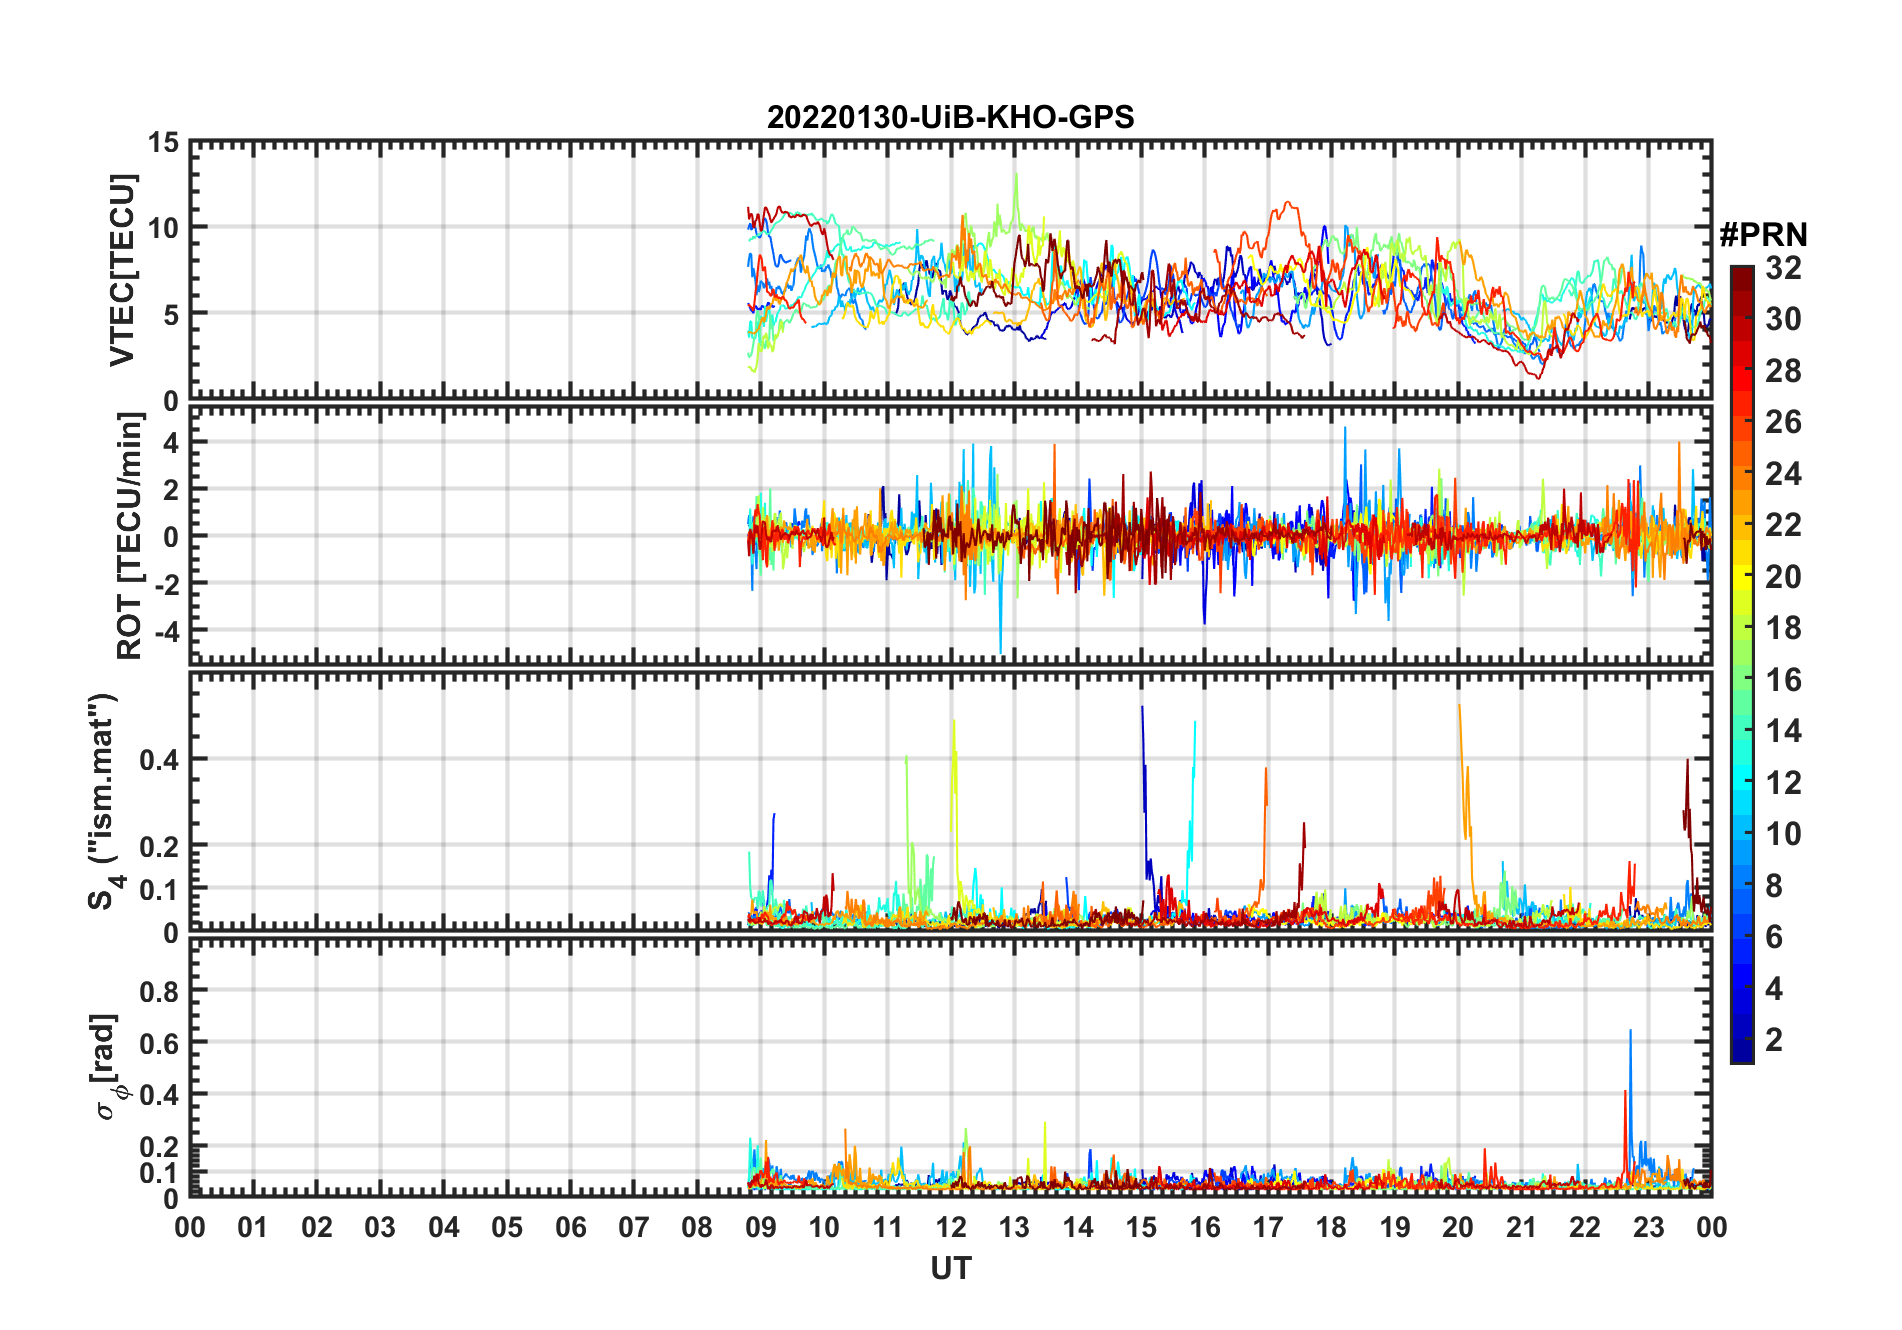Click ROT y-axis tick label -4
Image resolution: width=1902 pixels, height=1330 pixels.
click(167, 631)
